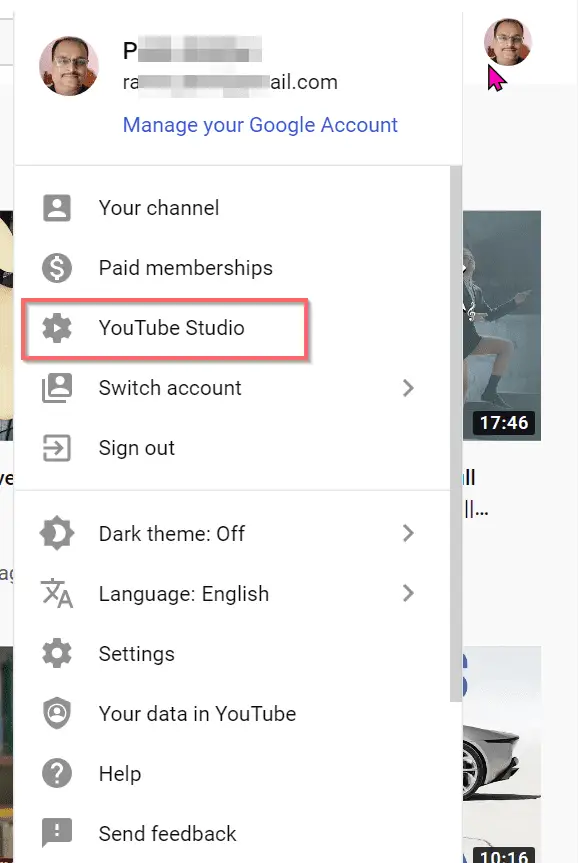Image resolution: width=578 pixels, height=863 pixels.
Task: Click the YouTube Studio gear icon
Action: pyautogui.click(x=57, y=328)
